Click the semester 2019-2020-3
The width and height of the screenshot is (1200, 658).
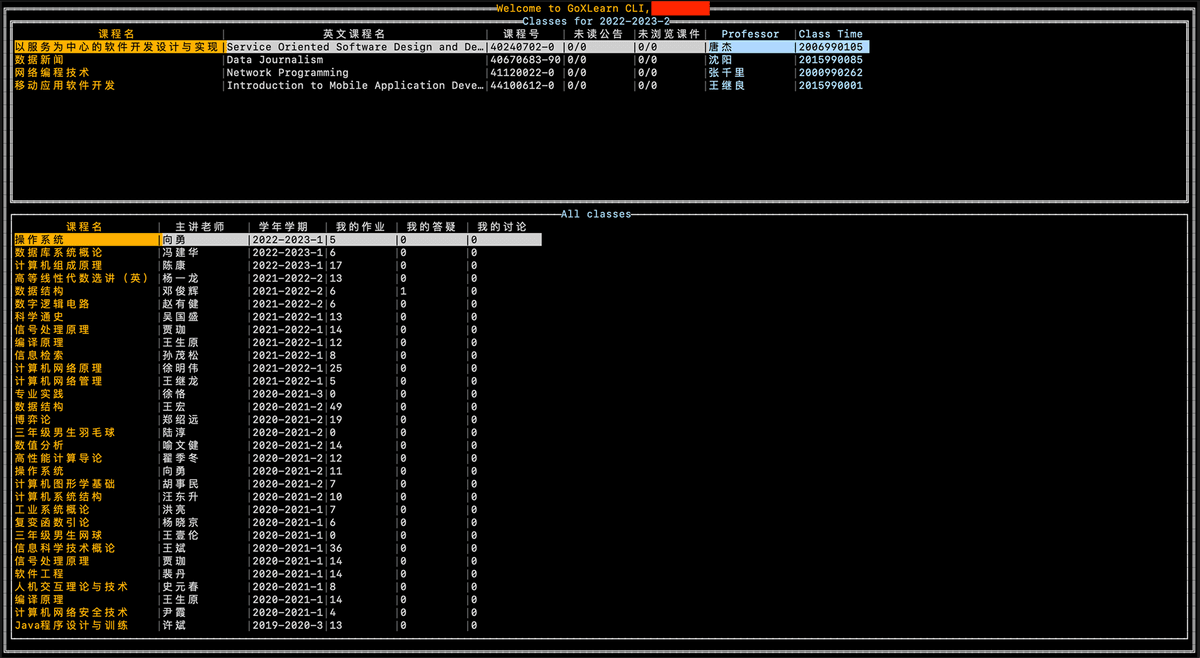[288, 625]
